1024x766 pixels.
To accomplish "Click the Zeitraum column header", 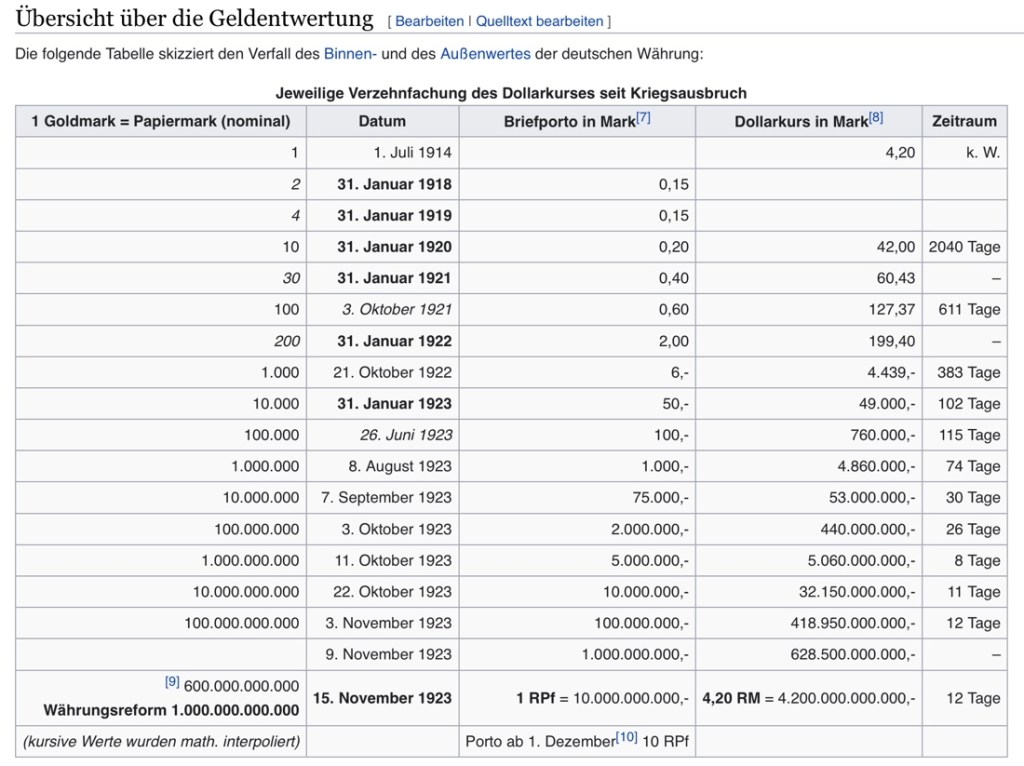I will [x=964, y=121].
